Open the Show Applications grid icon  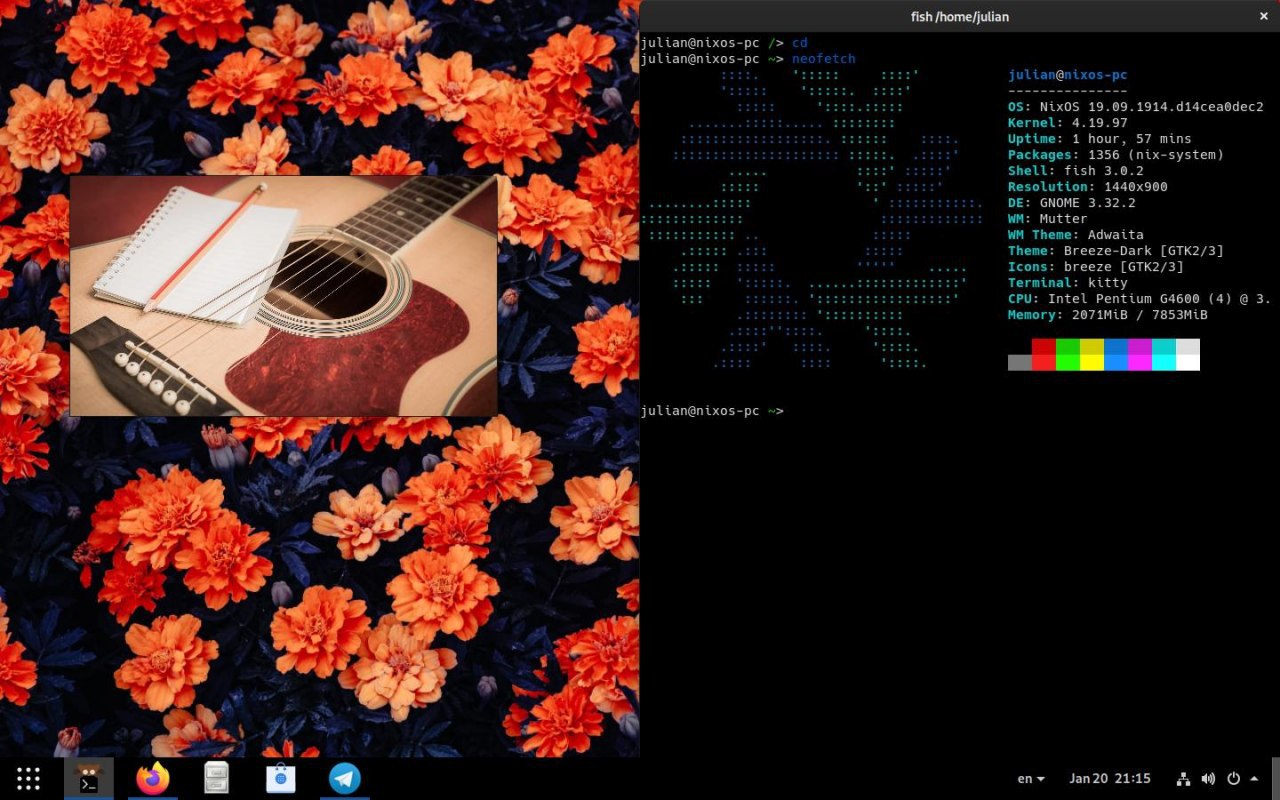click(28, 778)
